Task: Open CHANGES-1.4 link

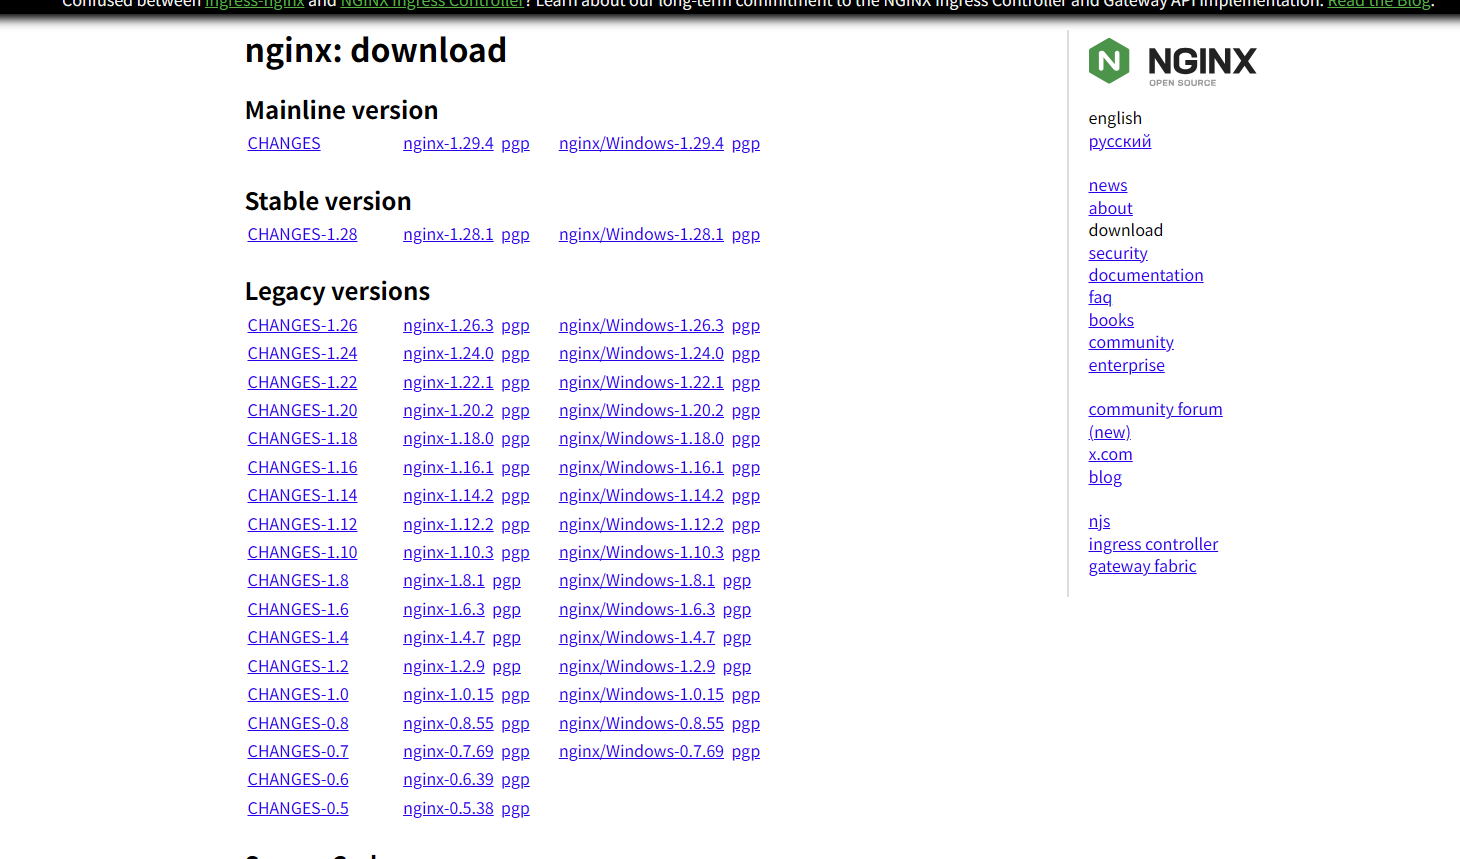Action: (x=298, y=638)
